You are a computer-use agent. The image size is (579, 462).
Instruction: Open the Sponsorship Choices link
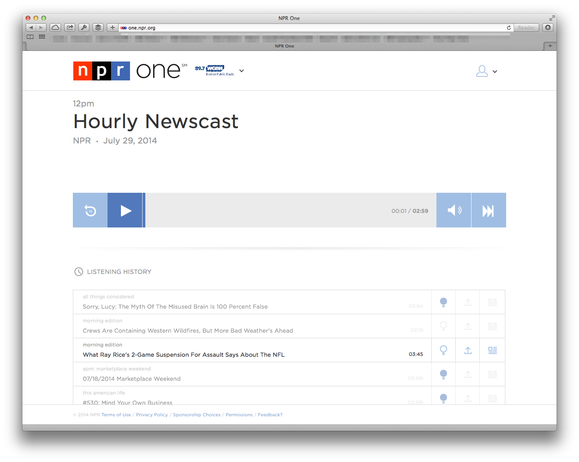(x=196, y=415)
